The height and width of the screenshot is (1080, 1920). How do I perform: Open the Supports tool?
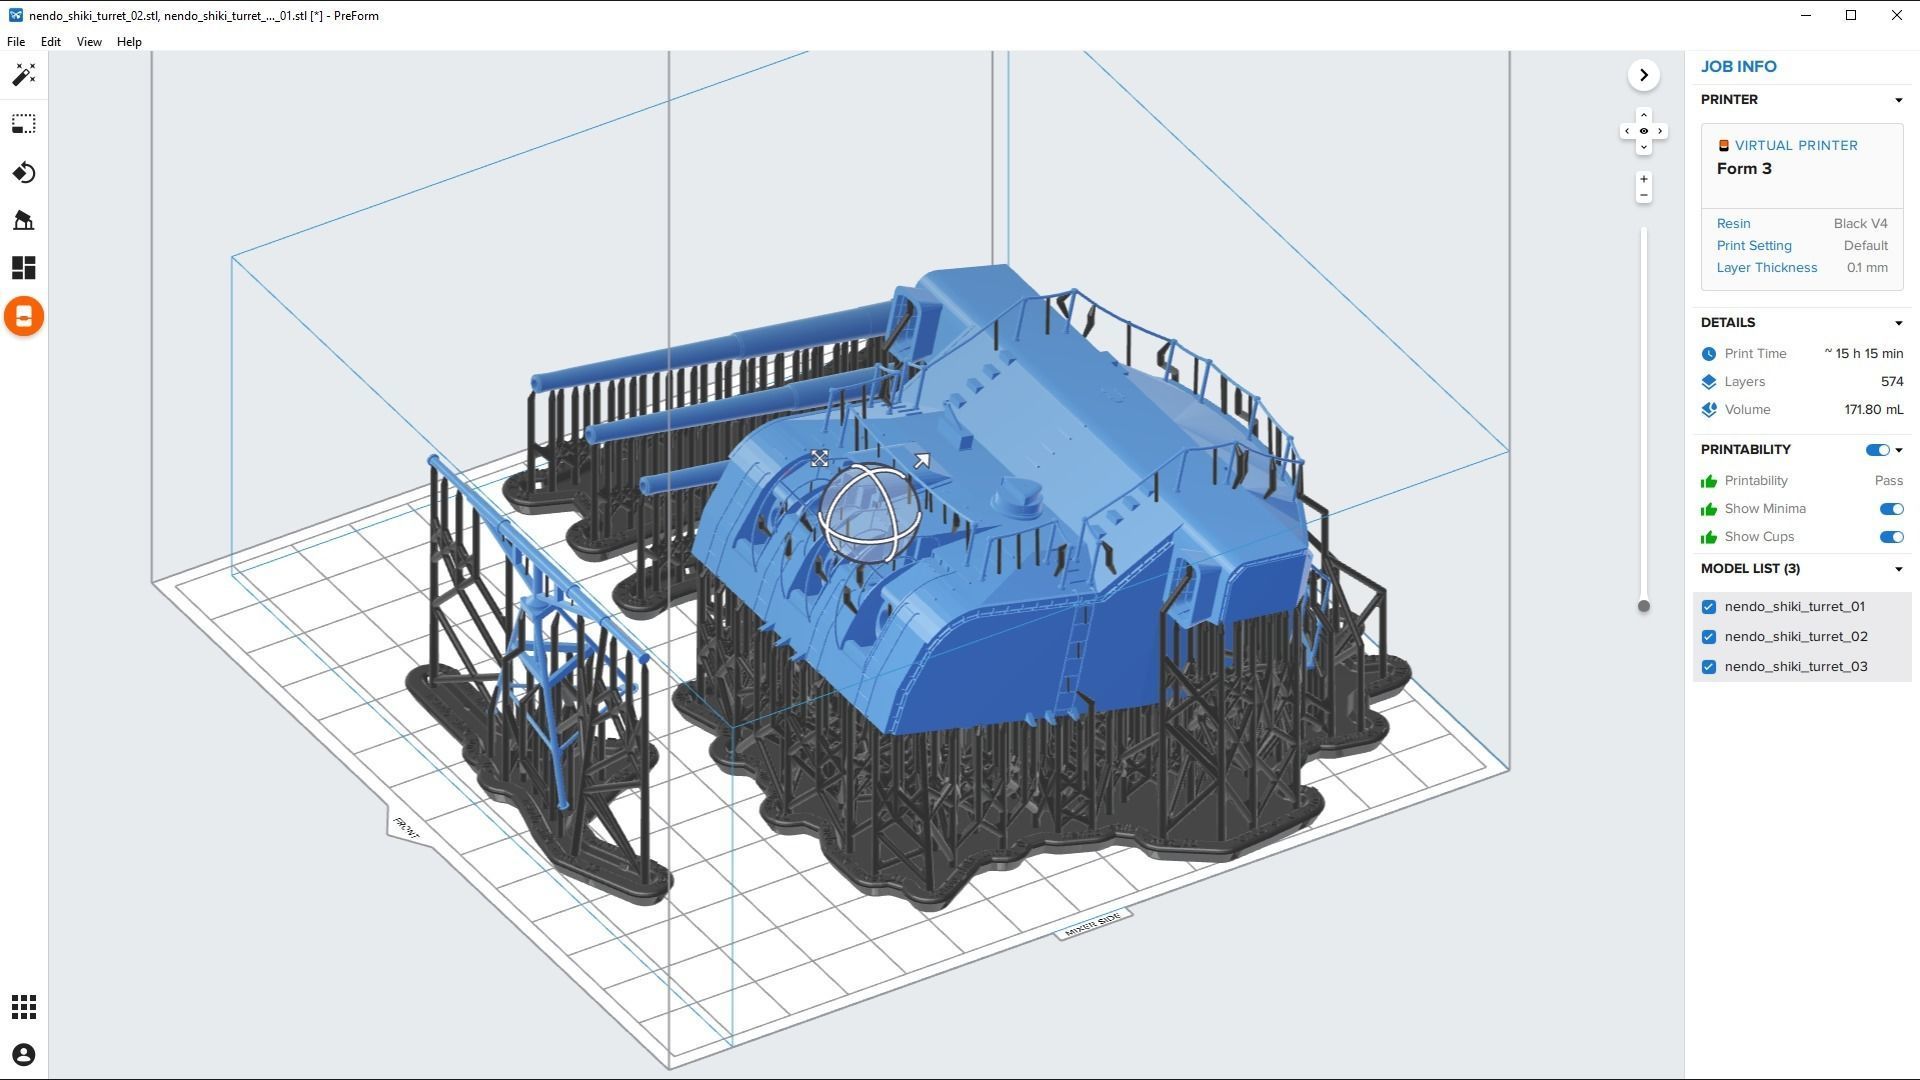24,220
